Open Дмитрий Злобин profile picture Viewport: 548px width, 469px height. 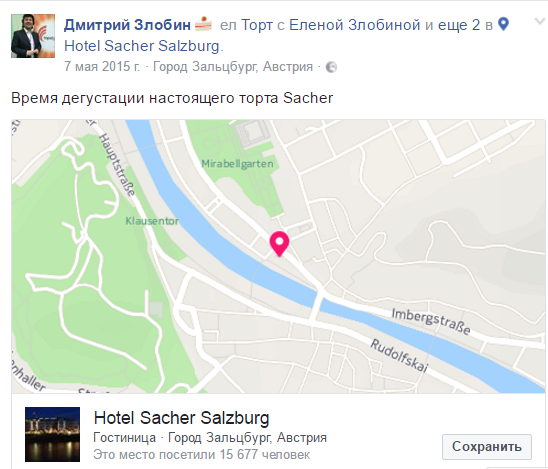33,36
